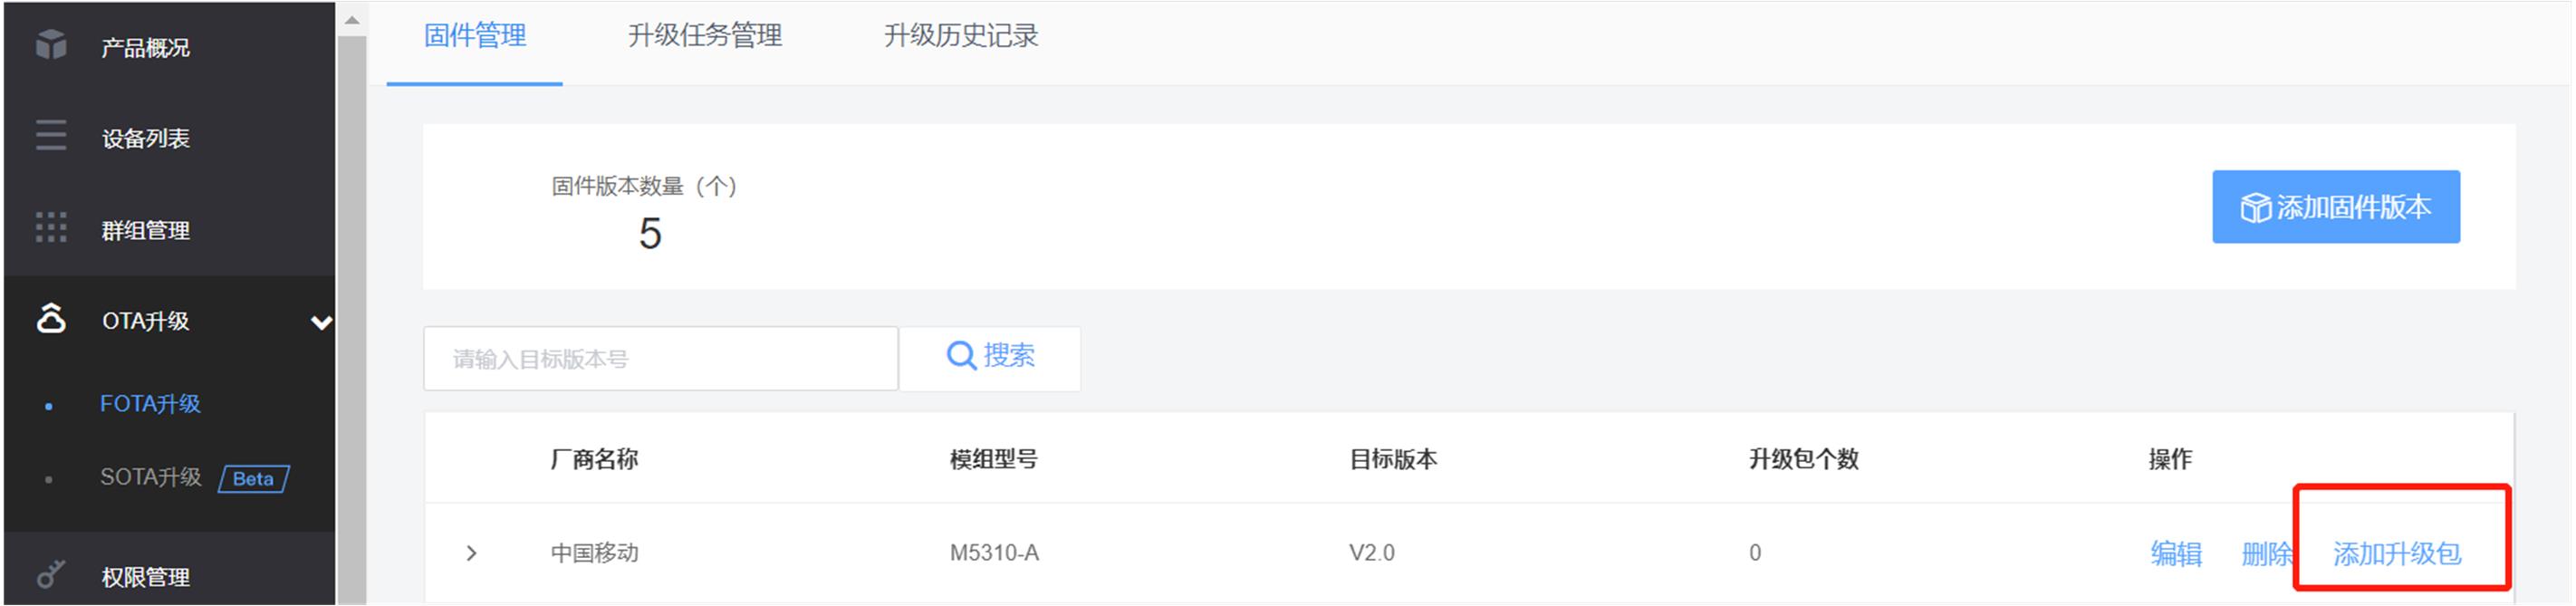
Task: Click the Beta badge next to SOTA升级
Action: 254,479
